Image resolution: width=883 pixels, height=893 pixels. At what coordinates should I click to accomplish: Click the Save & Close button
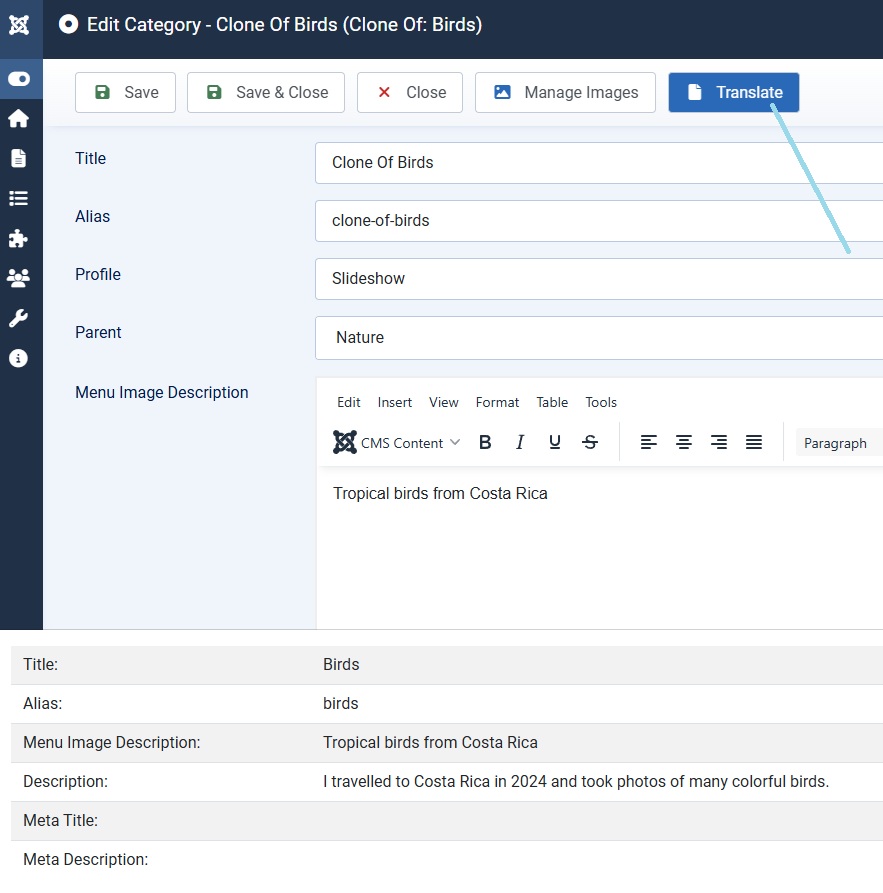click(266, 92)
